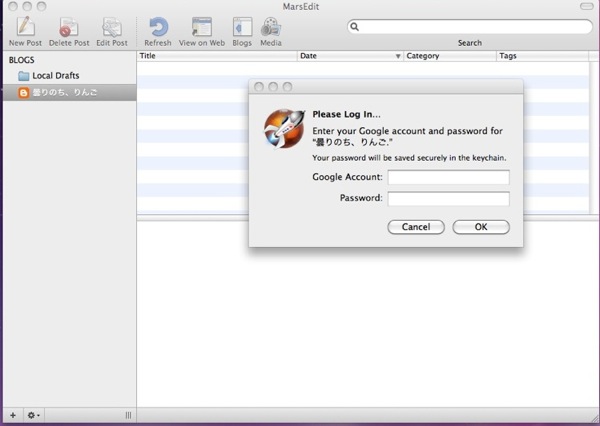Open View on Web toolbar icon

[x=202, y=27]
